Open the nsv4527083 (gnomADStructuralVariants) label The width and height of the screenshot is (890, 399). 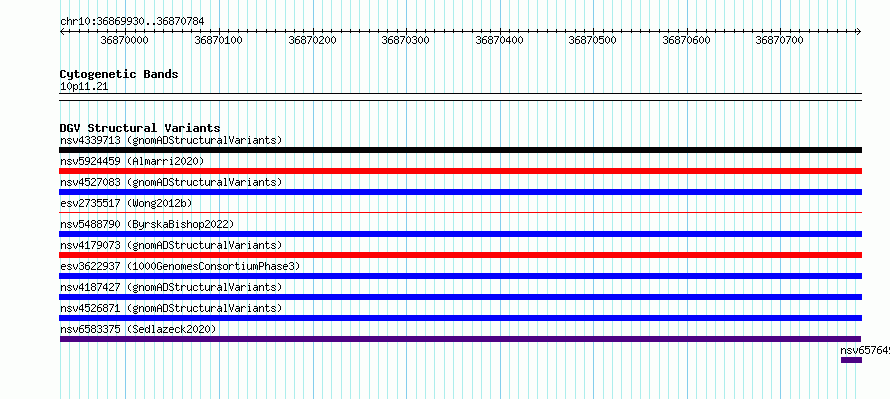pyautogui.click(x=171, y=182)
